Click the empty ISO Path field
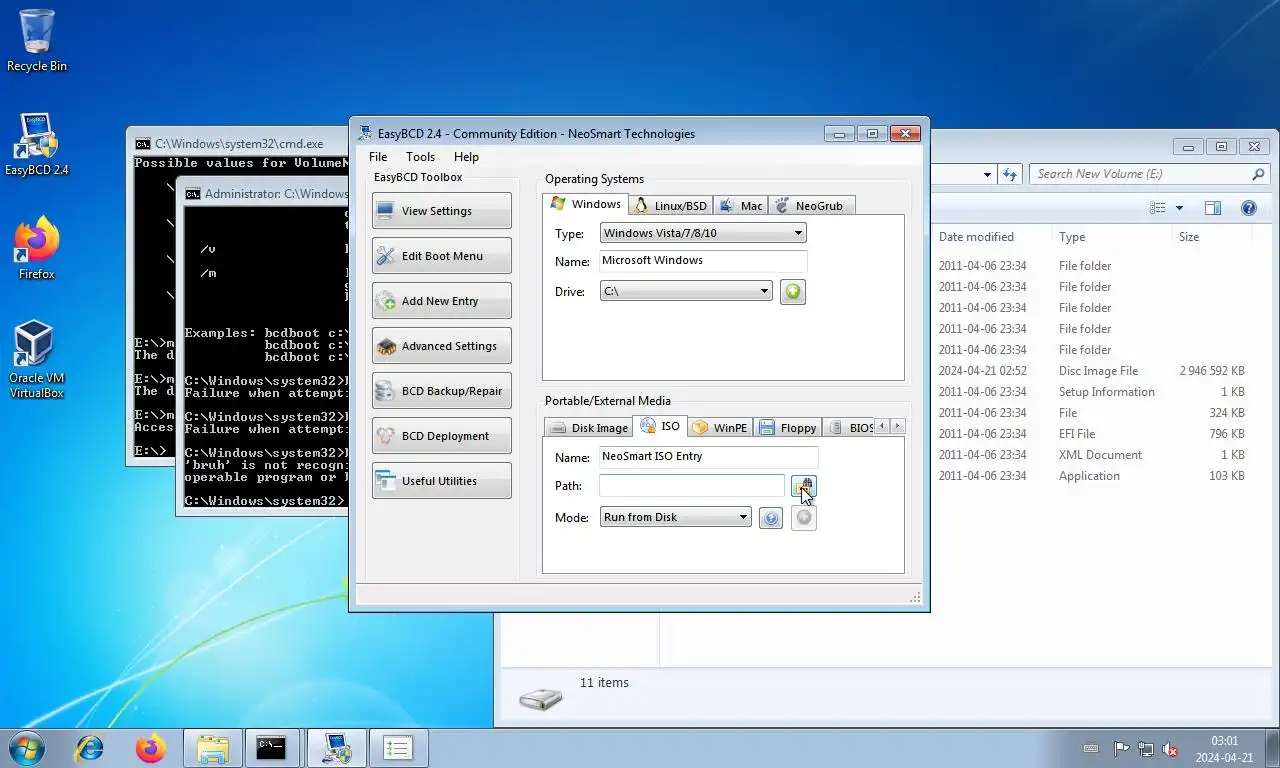 point(692,486)
